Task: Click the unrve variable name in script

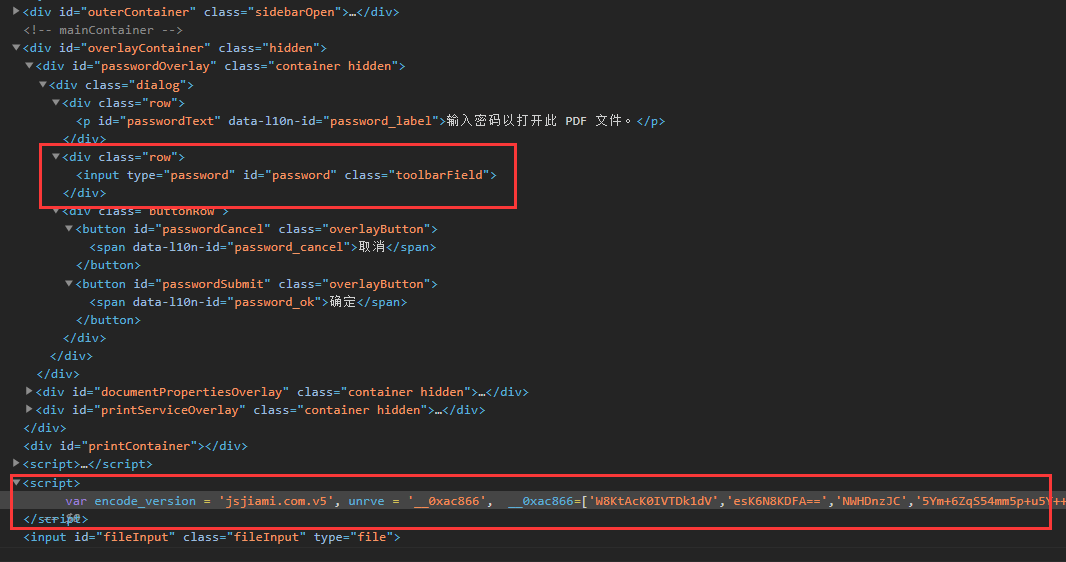Action: coord(366,501)
